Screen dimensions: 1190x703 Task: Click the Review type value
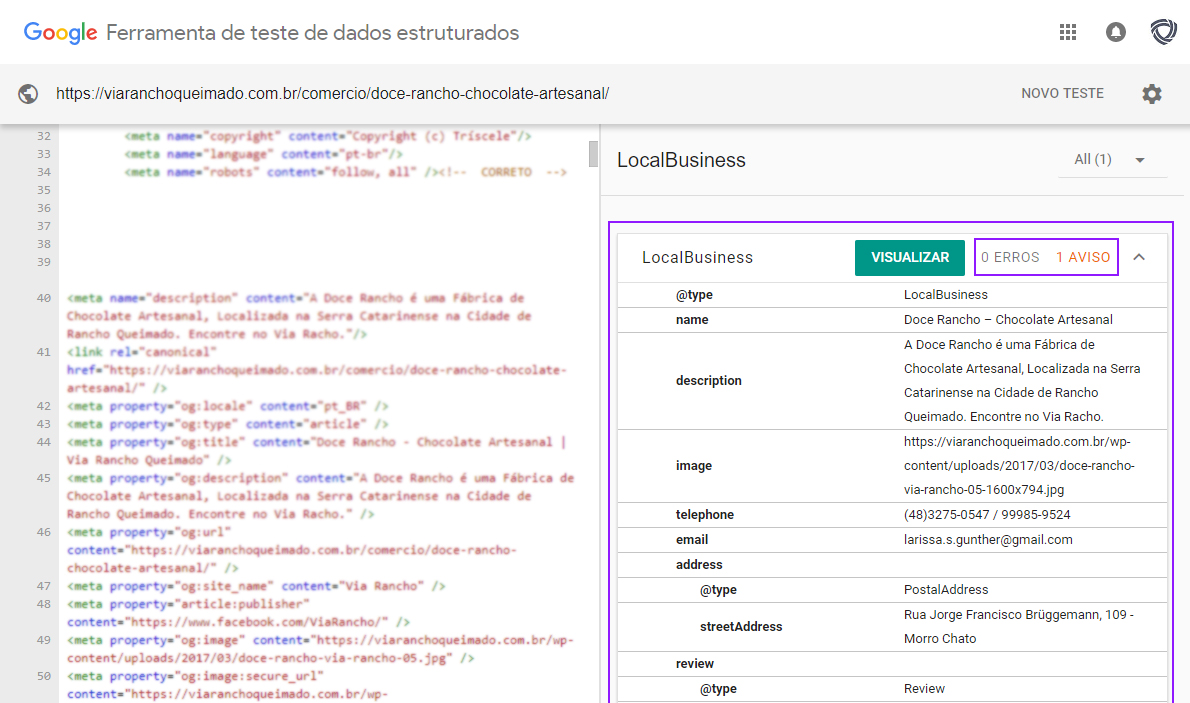coord(924,689)
